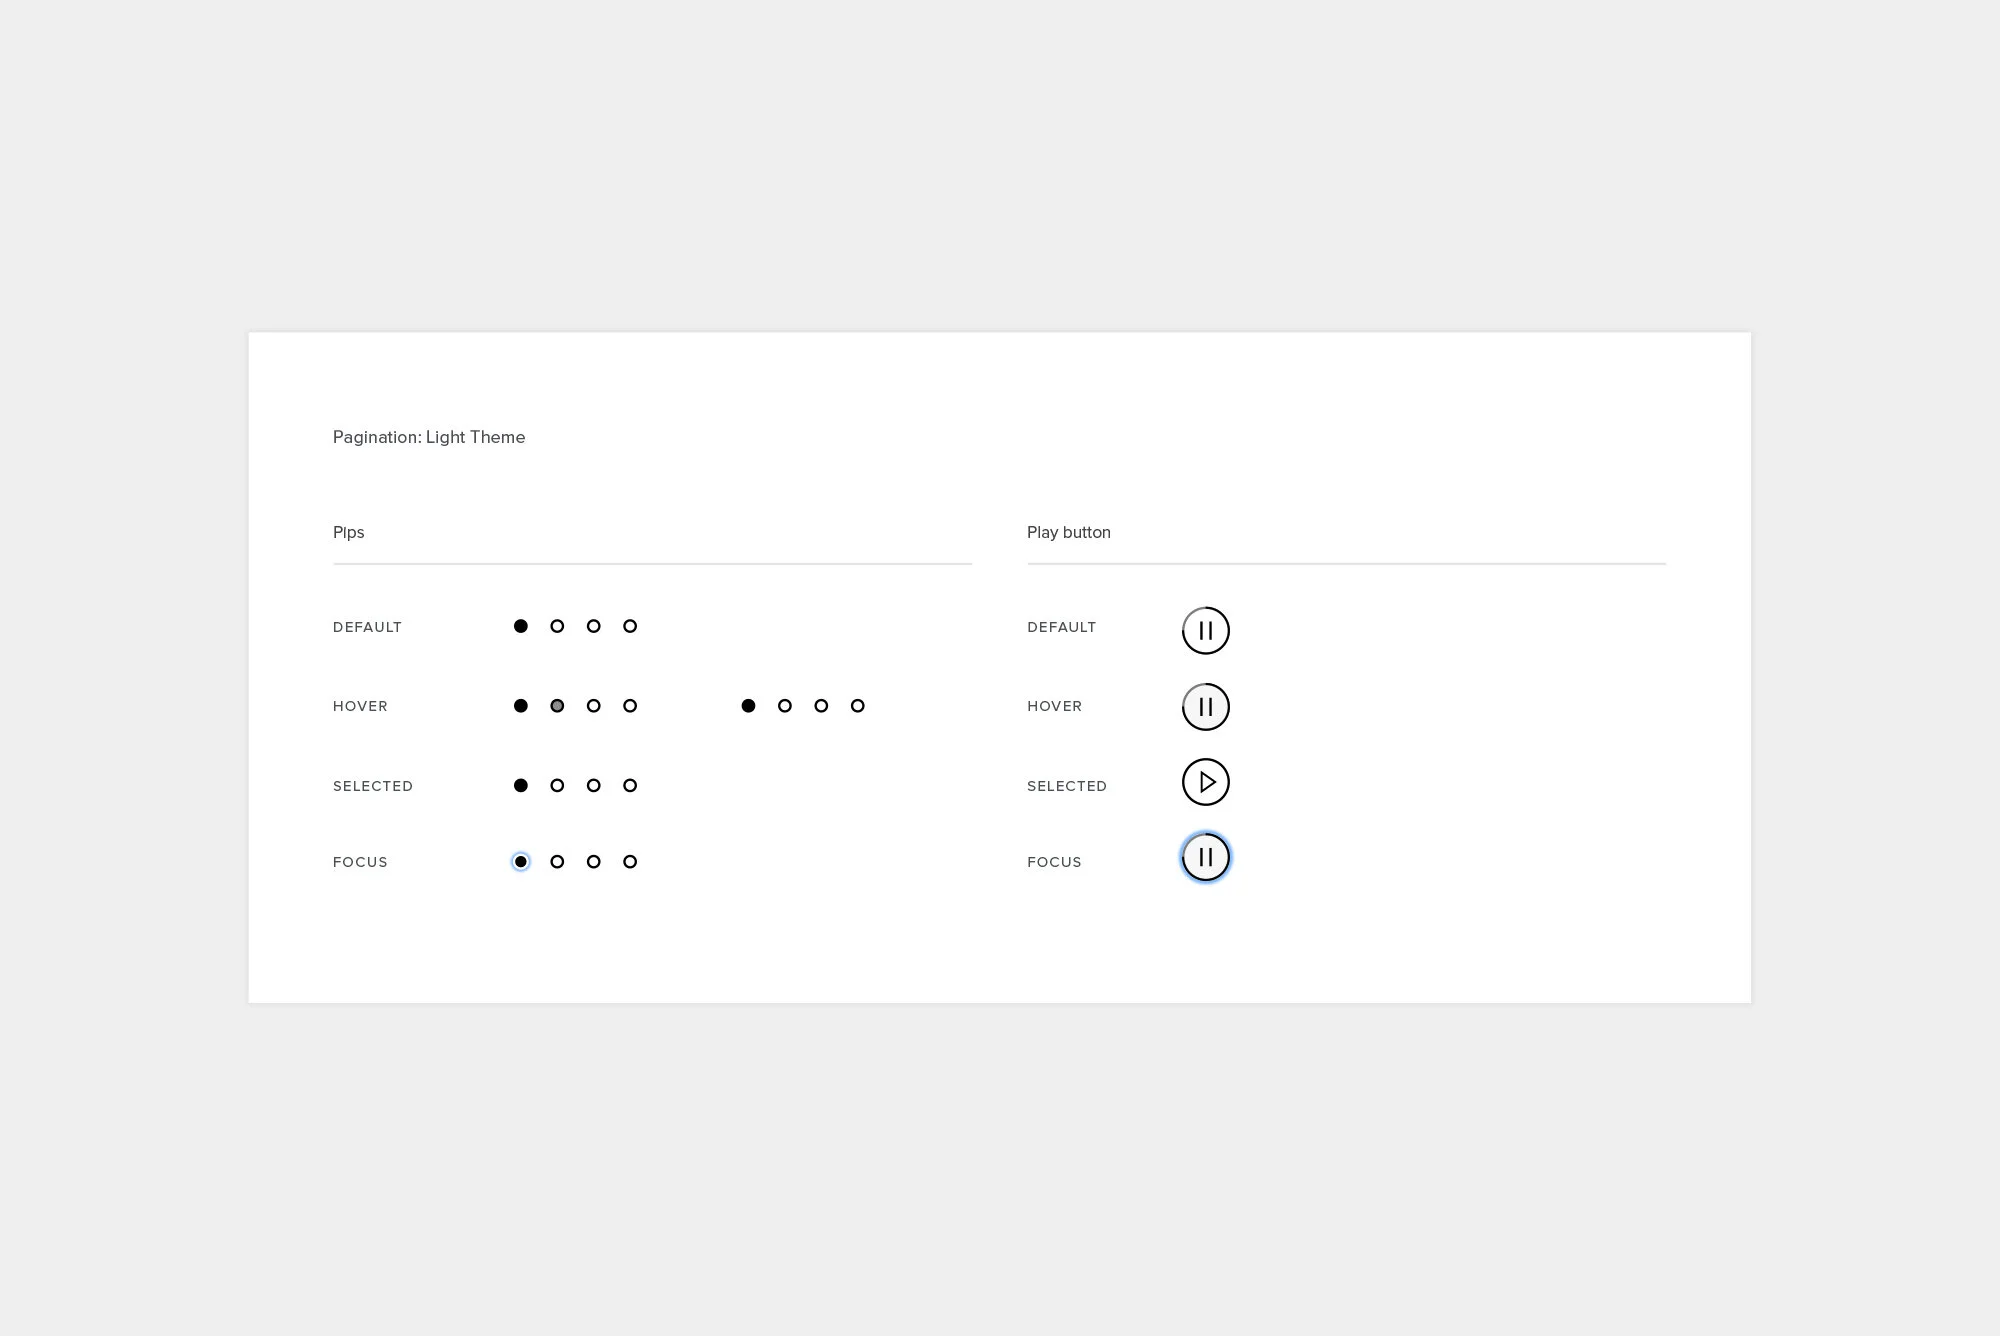
Task: Select the Pips section header
Action: [348, 532]
